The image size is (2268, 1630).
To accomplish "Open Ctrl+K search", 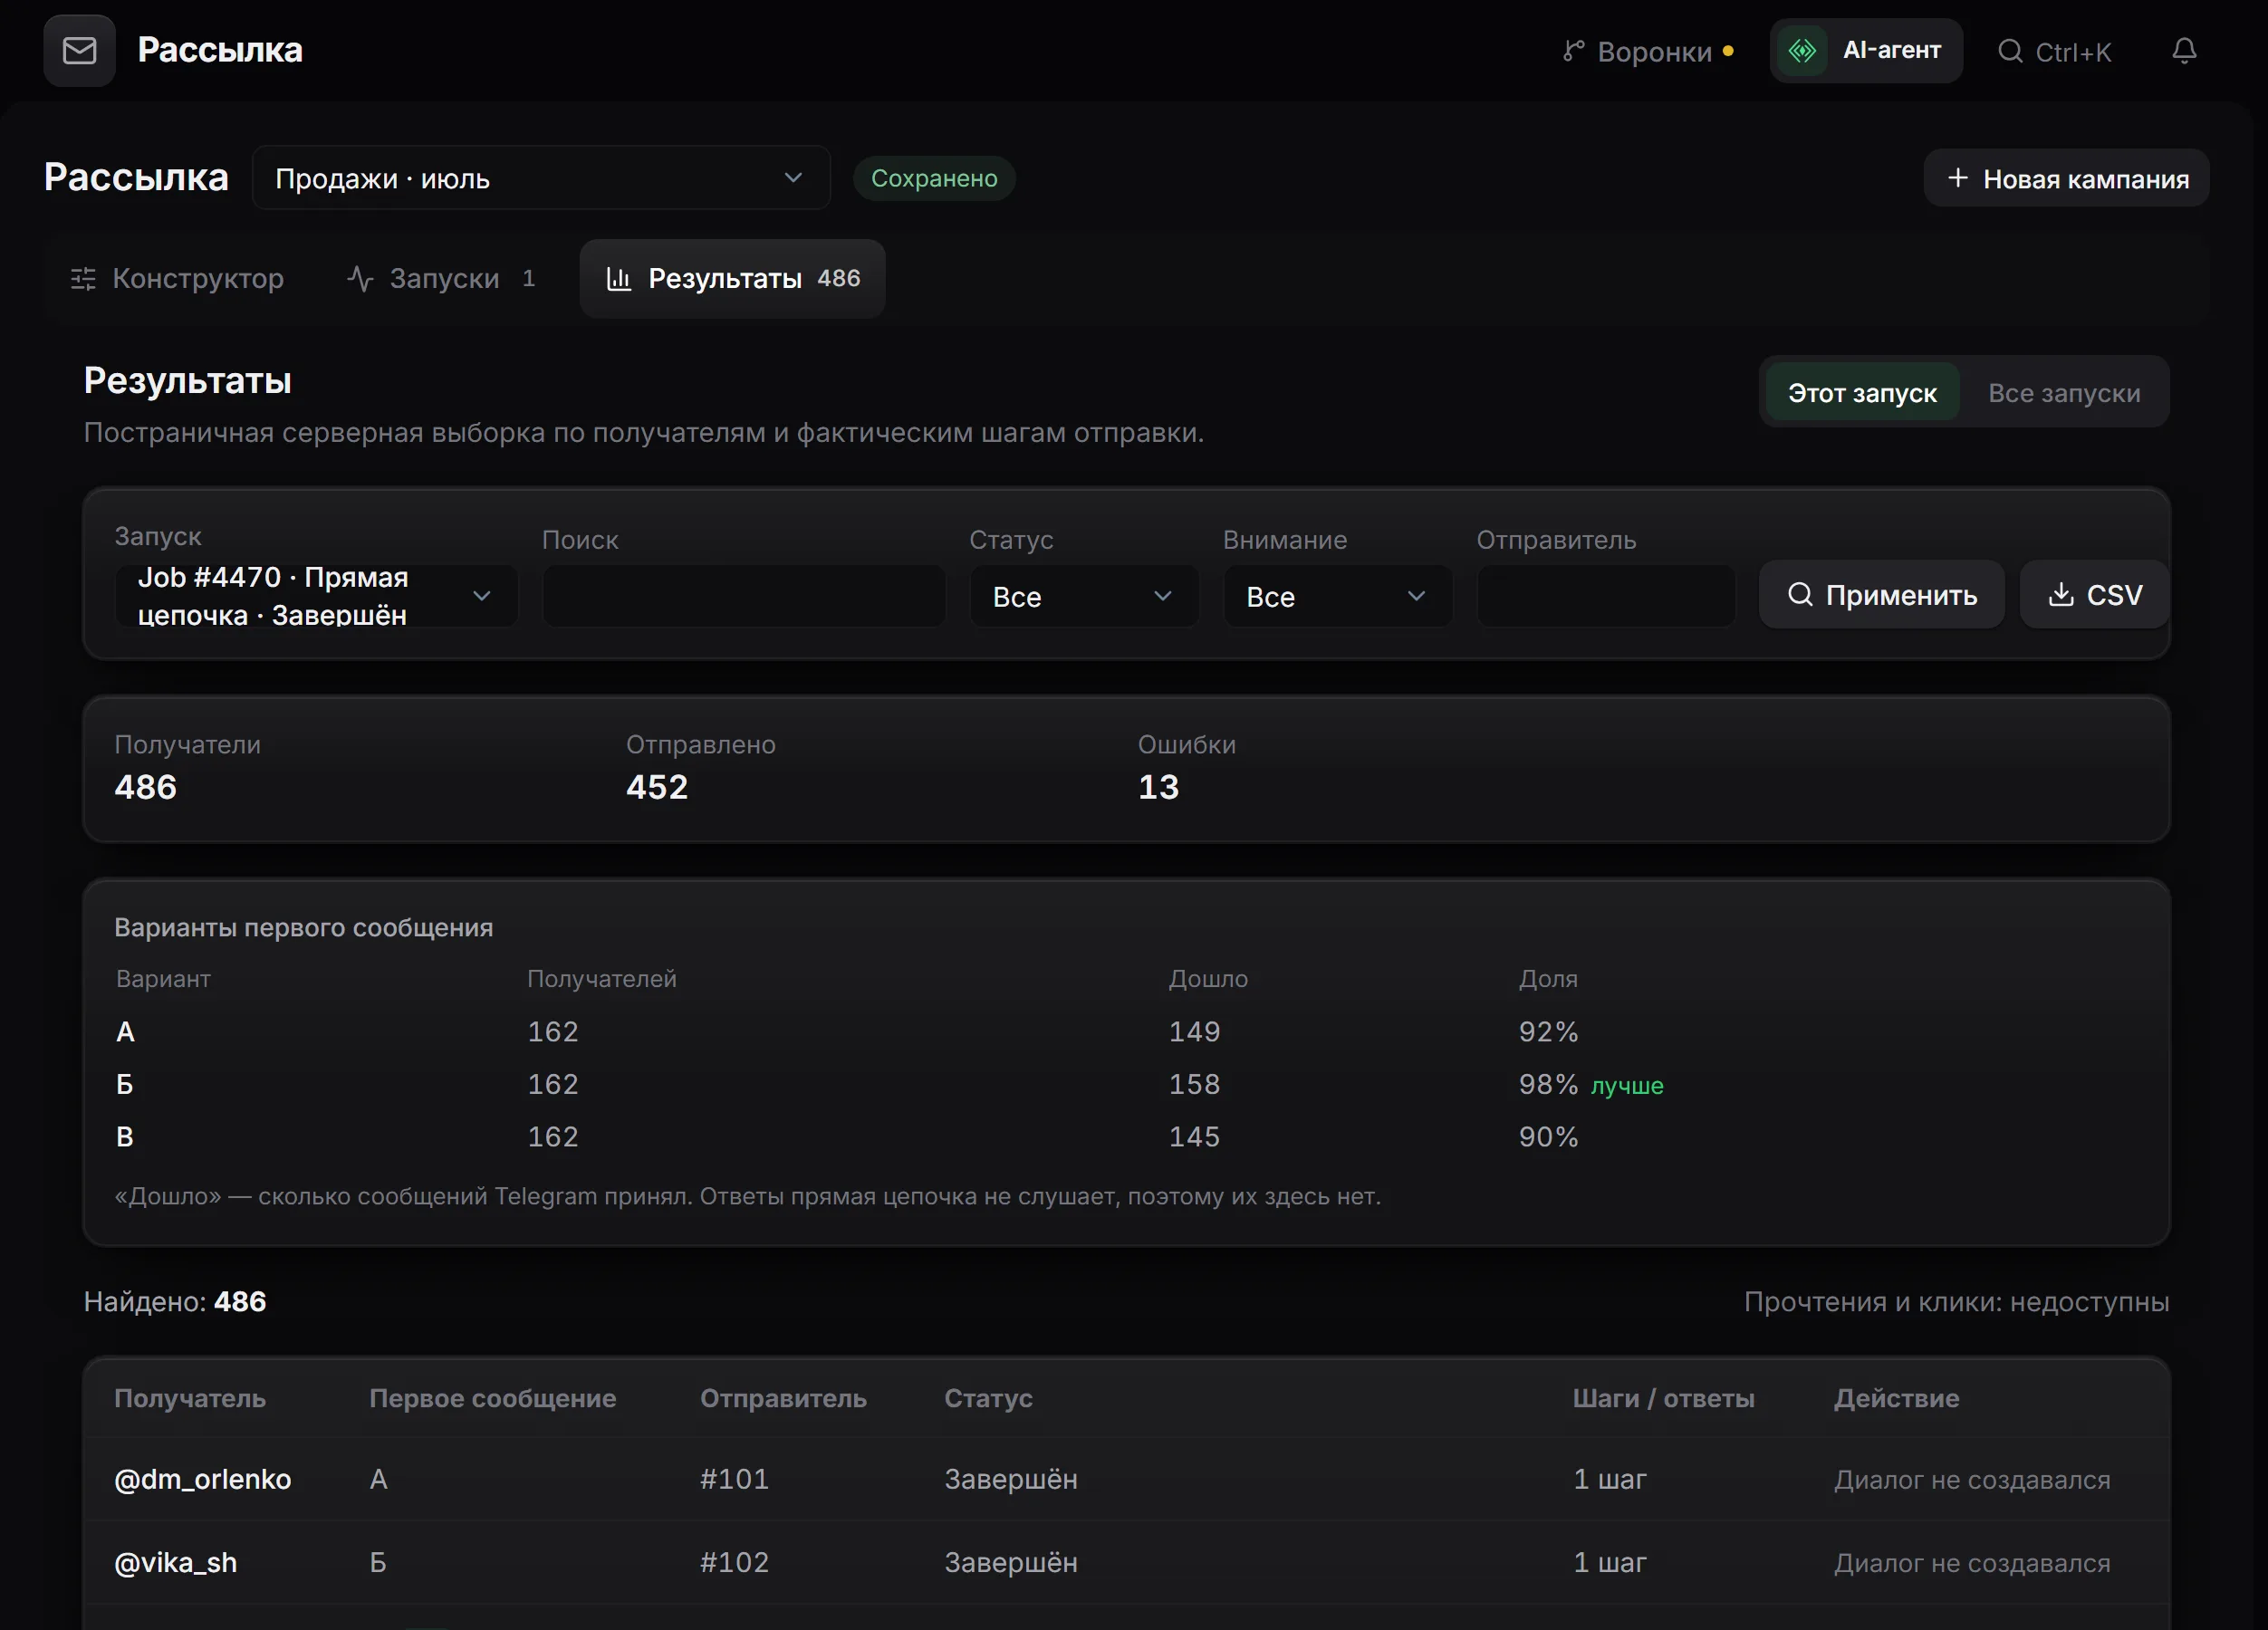I will click(x=2054, y=51).
